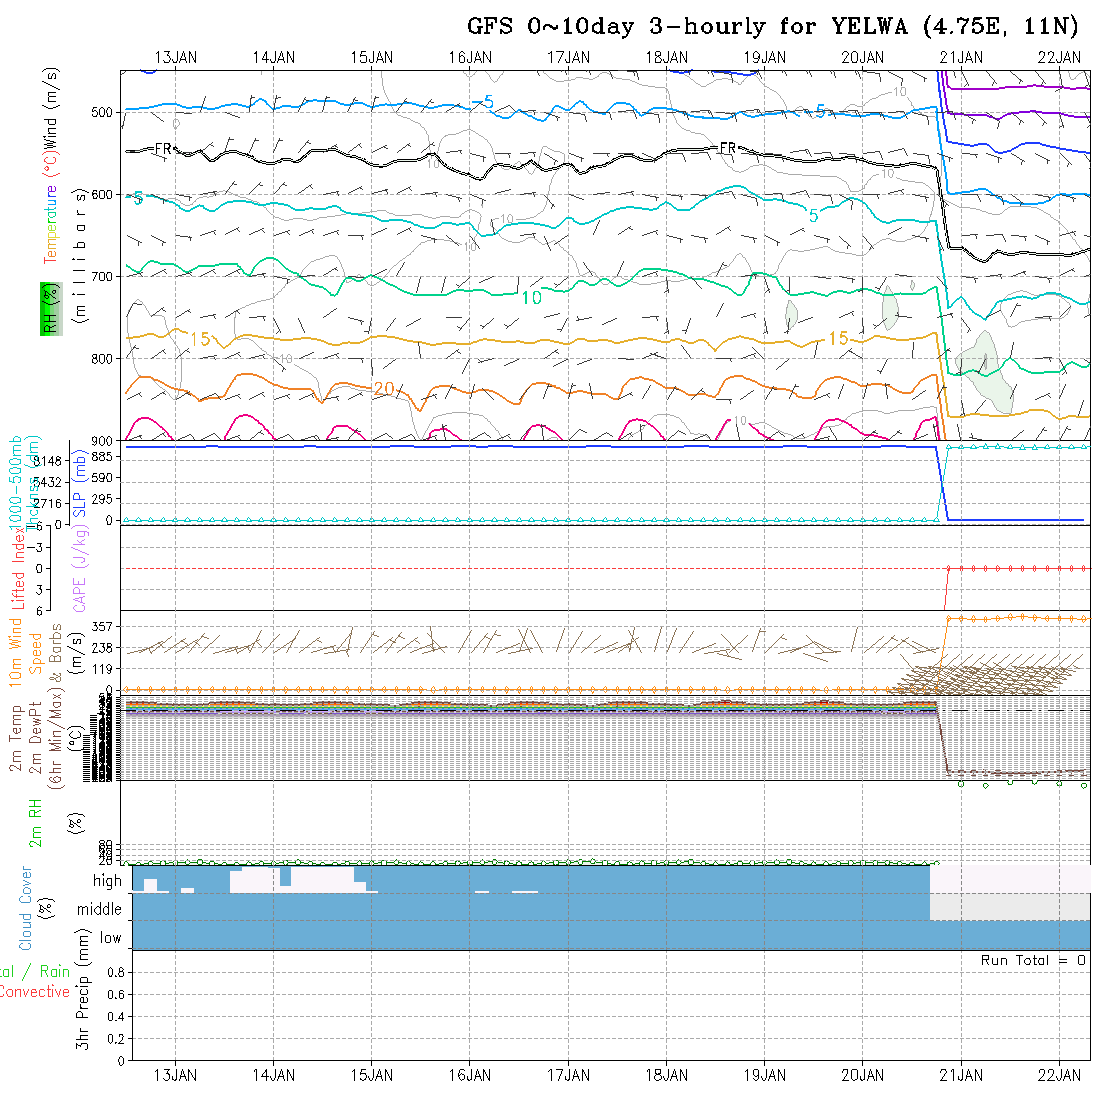Viewport: 1100px width, 1100px height.
Task: Click the 'low' cloud cover row label
Action: click(x=110, y=938)
